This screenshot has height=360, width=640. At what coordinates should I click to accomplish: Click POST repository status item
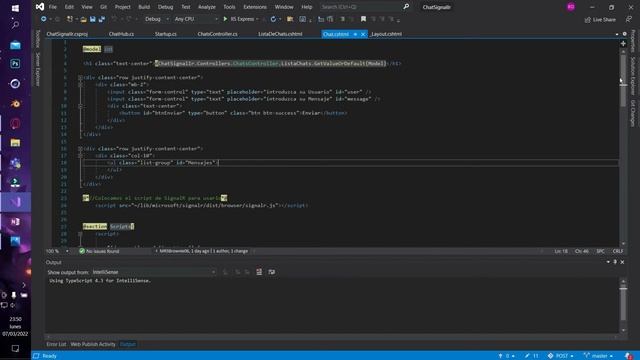(x=560, y=356)
